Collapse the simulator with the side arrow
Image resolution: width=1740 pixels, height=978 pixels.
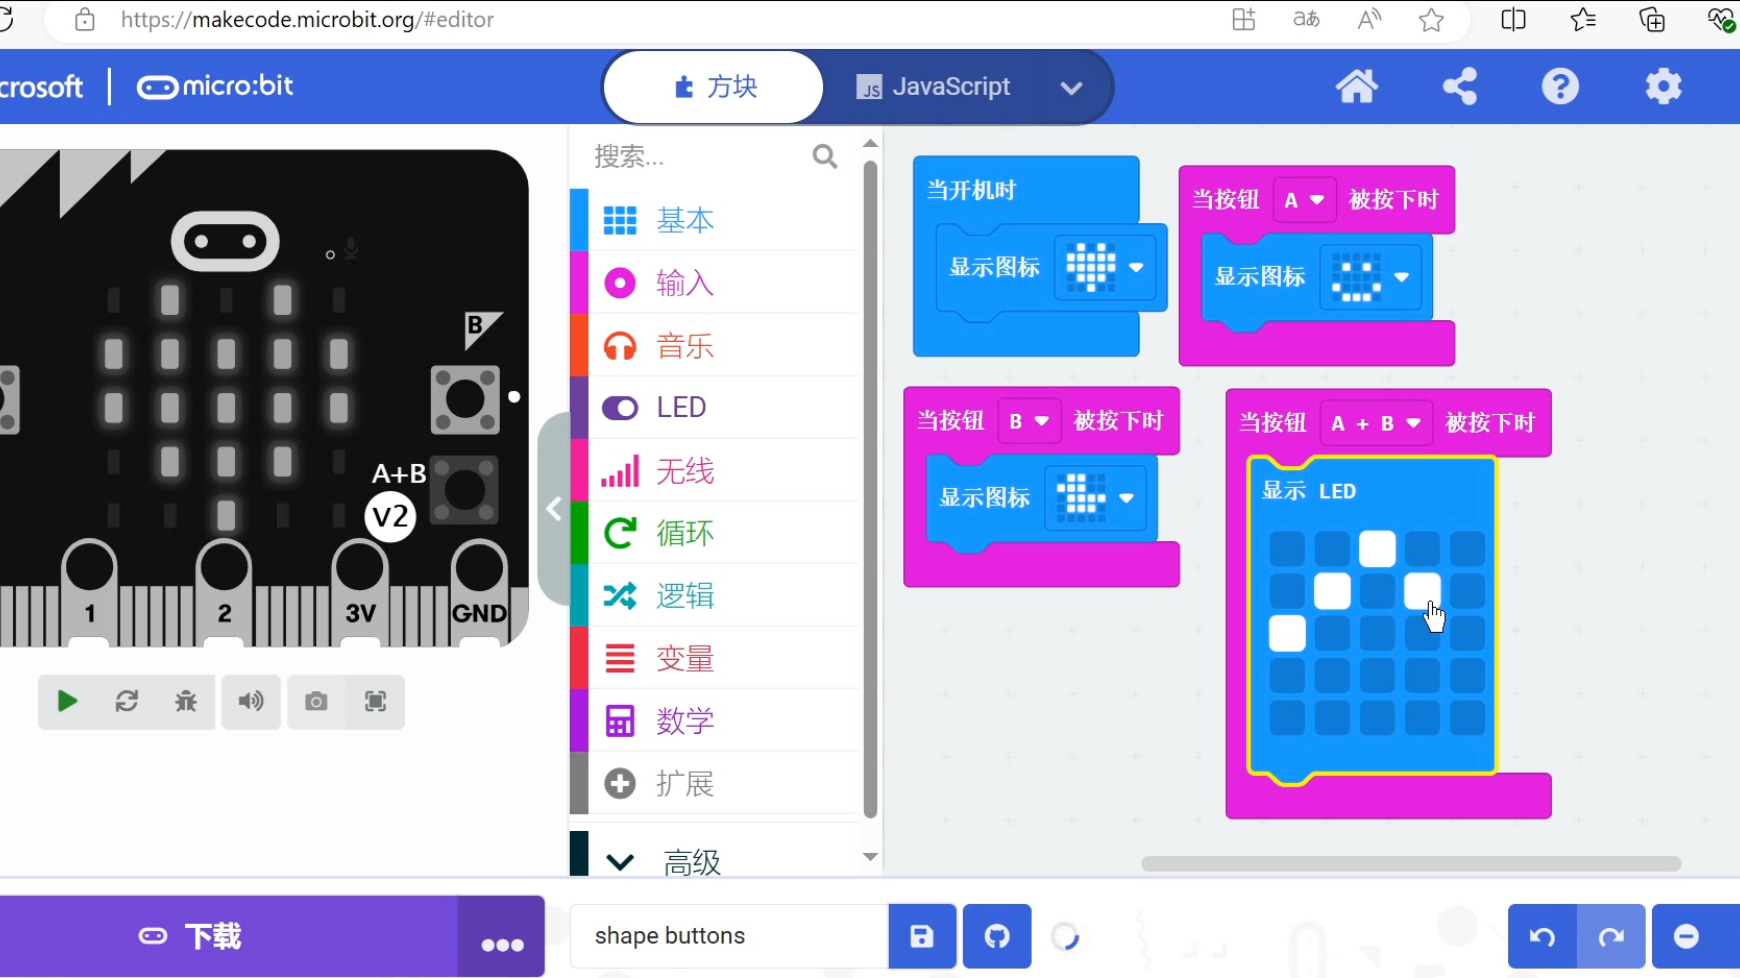point(554,509)
